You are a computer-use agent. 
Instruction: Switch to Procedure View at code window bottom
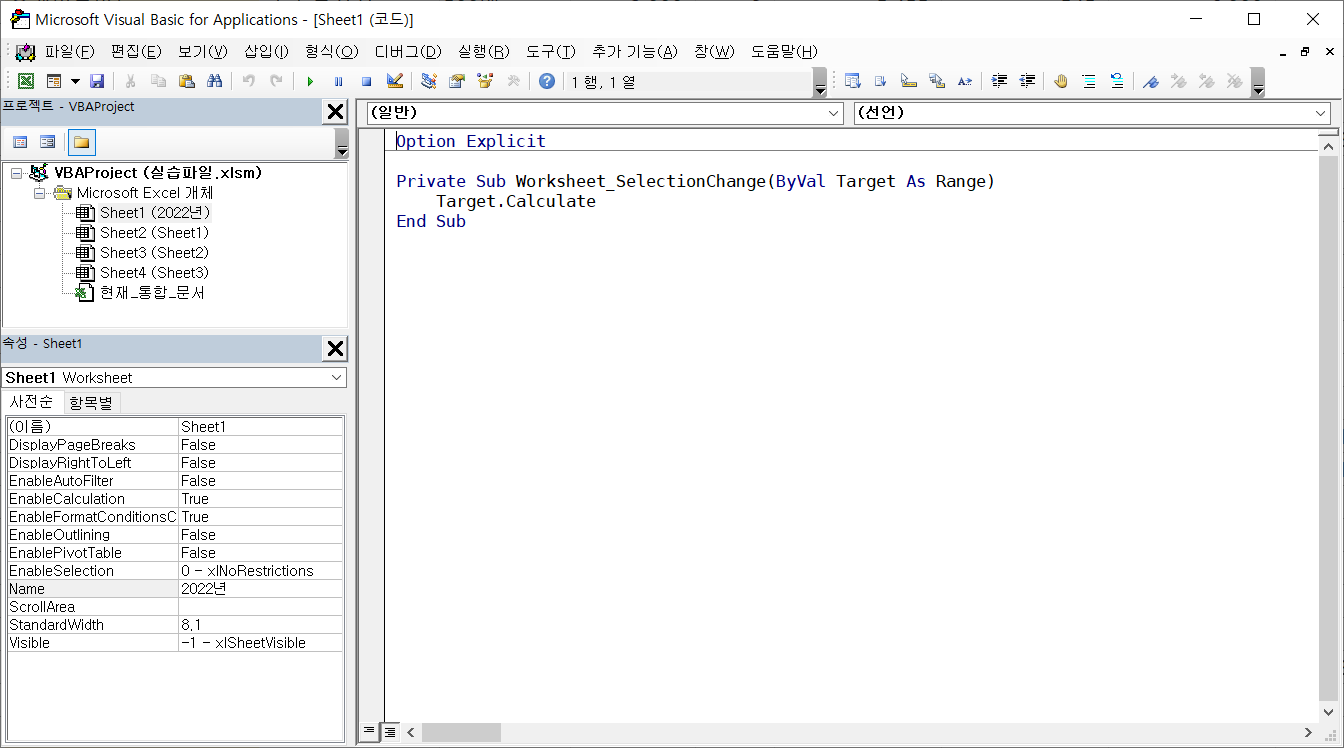369,732
